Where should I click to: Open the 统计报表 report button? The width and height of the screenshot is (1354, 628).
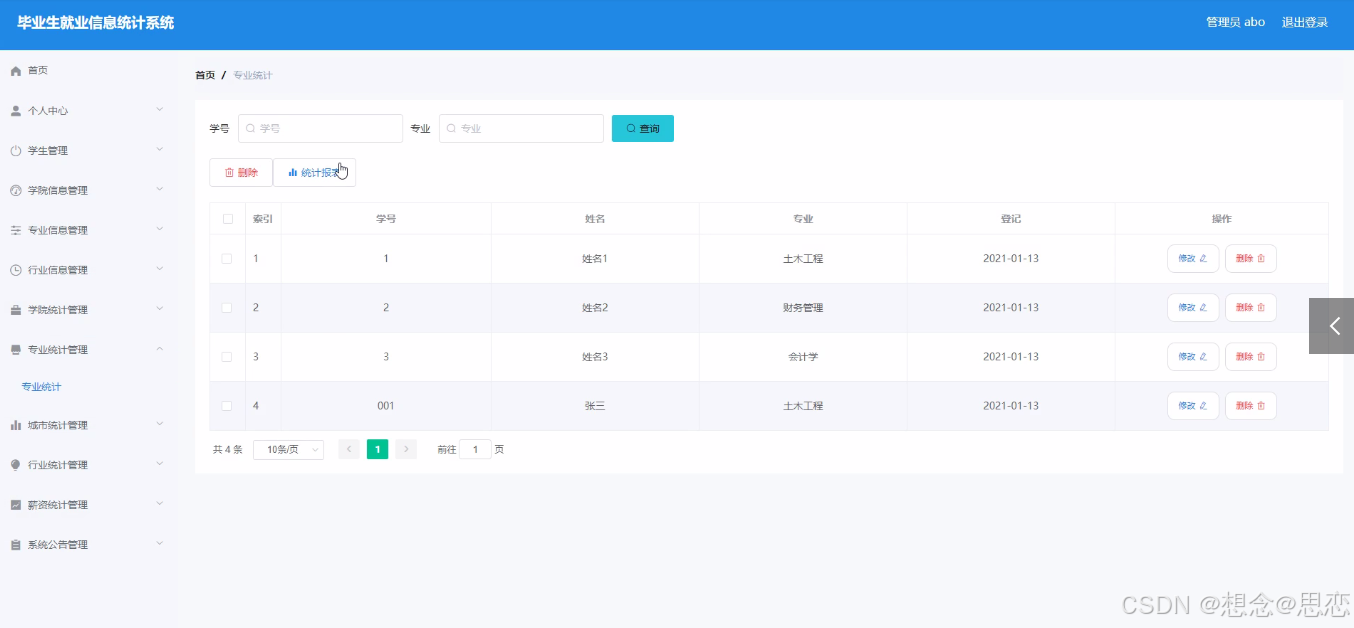(x=314, y=172)
